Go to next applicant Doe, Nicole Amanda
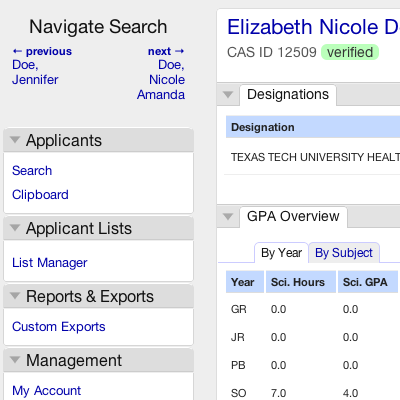Viewport: 400px width, 400px height. click(161, 73)
